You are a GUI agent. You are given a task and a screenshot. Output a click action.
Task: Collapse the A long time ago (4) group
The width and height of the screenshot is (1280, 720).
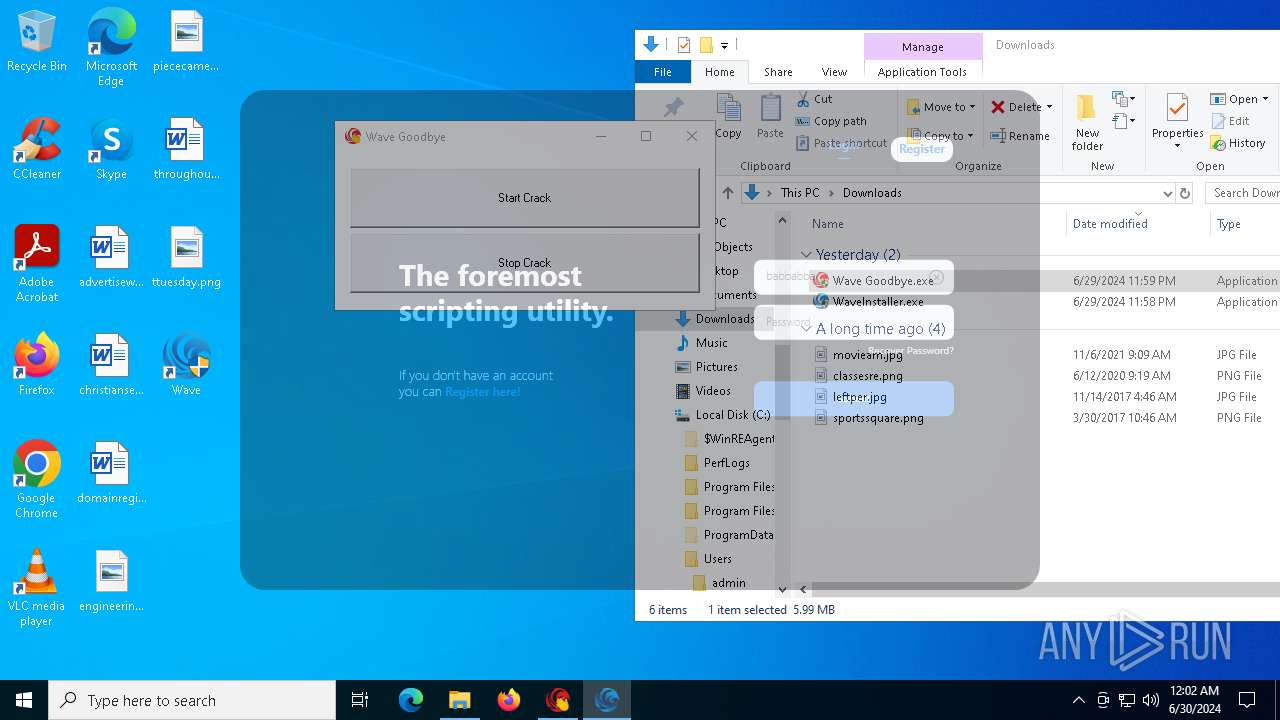[806, 329]
